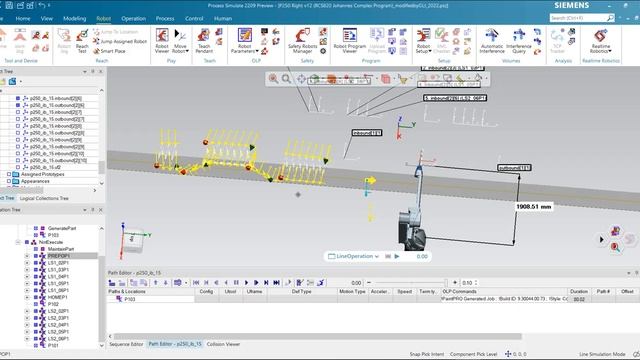Click add operation icon in Path Editor toolbar

point(112,282)
